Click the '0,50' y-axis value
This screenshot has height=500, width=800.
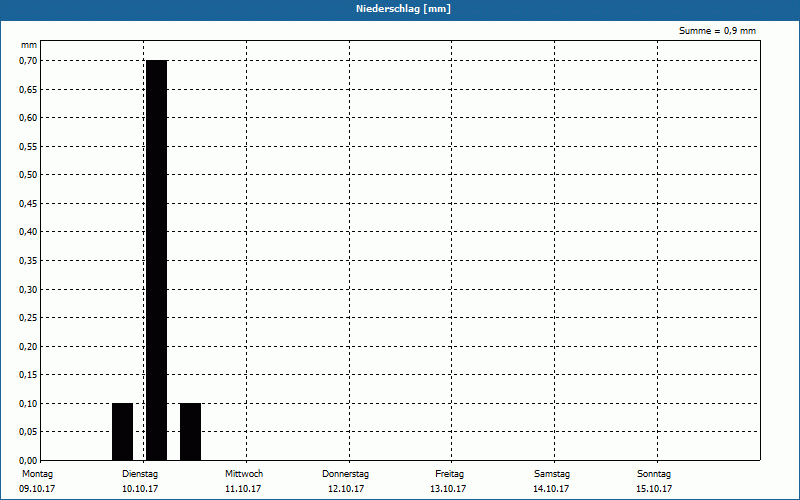(28, 175)
